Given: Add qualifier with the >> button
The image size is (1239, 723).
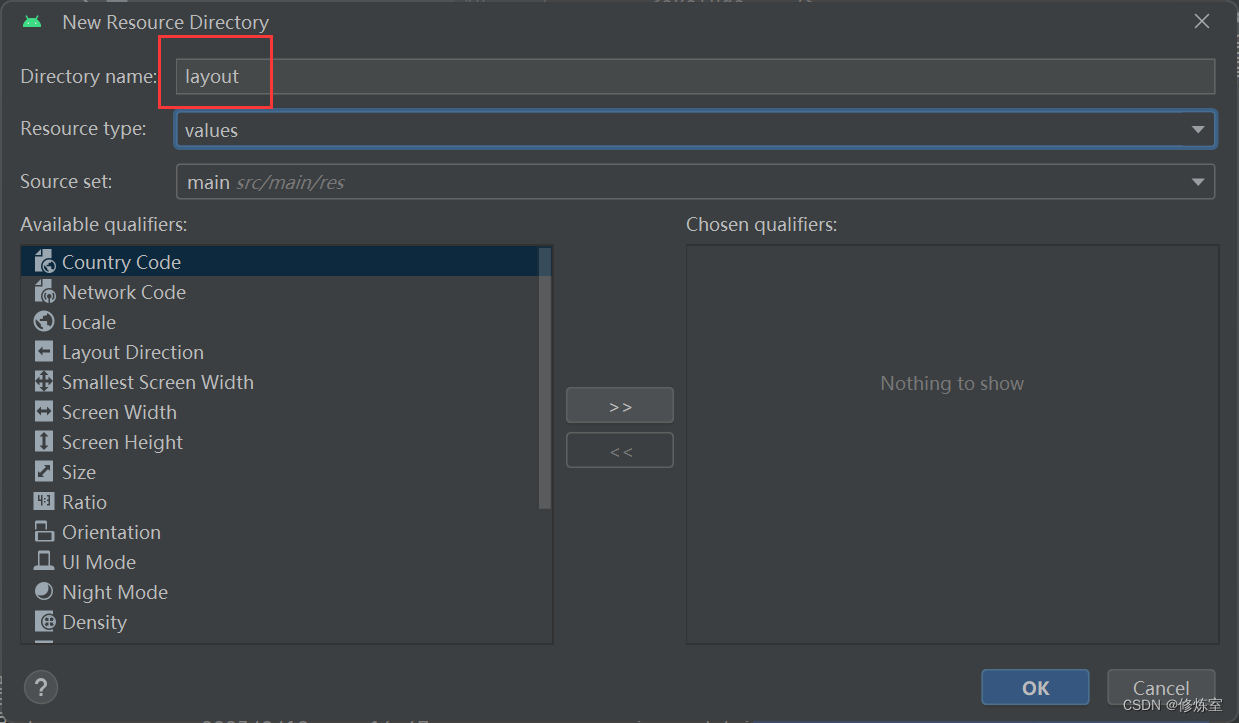Looking at the screenshot, I should click(620, 406).
